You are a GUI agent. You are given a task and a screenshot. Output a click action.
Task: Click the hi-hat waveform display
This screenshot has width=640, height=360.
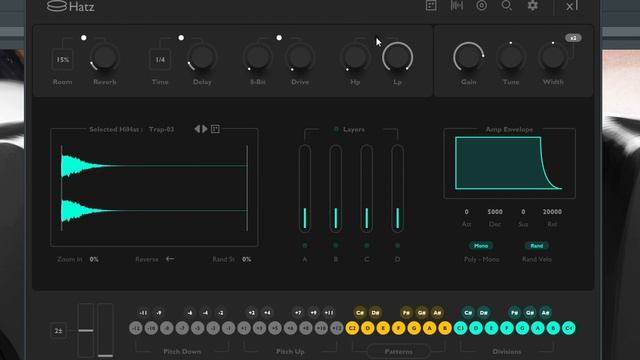pos(154,188)
